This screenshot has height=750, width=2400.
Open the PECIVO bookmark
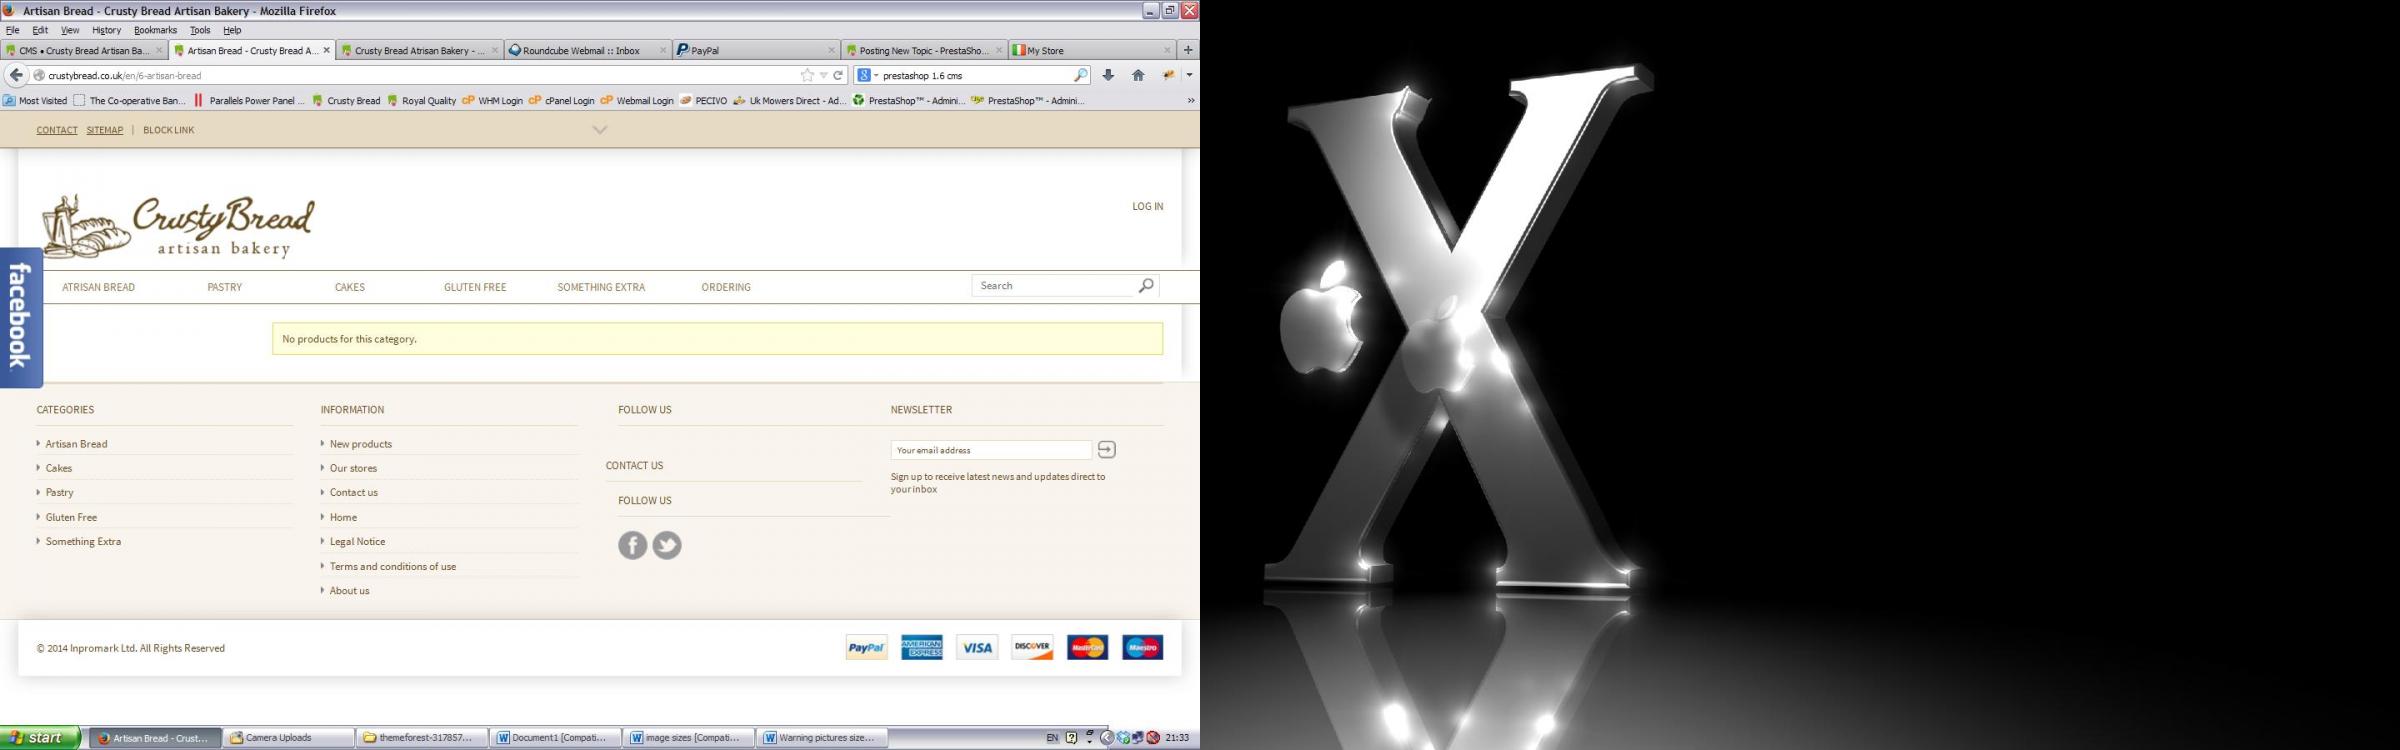click(x=703, y=100)
